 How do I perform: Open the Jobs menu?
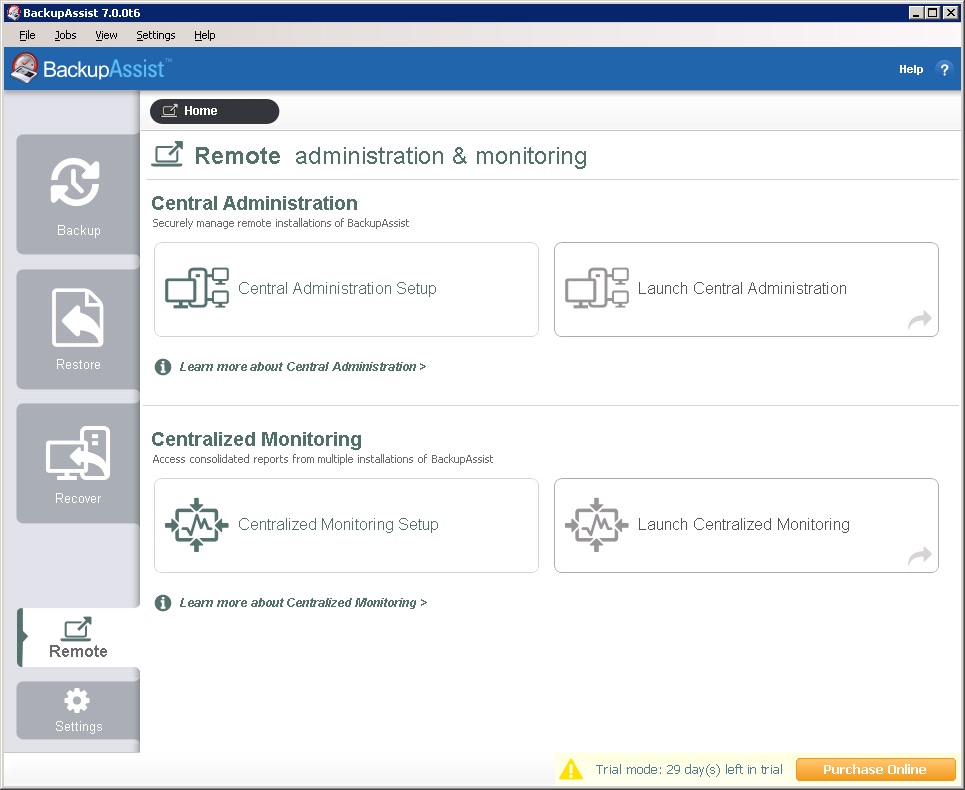click(65, 35)
